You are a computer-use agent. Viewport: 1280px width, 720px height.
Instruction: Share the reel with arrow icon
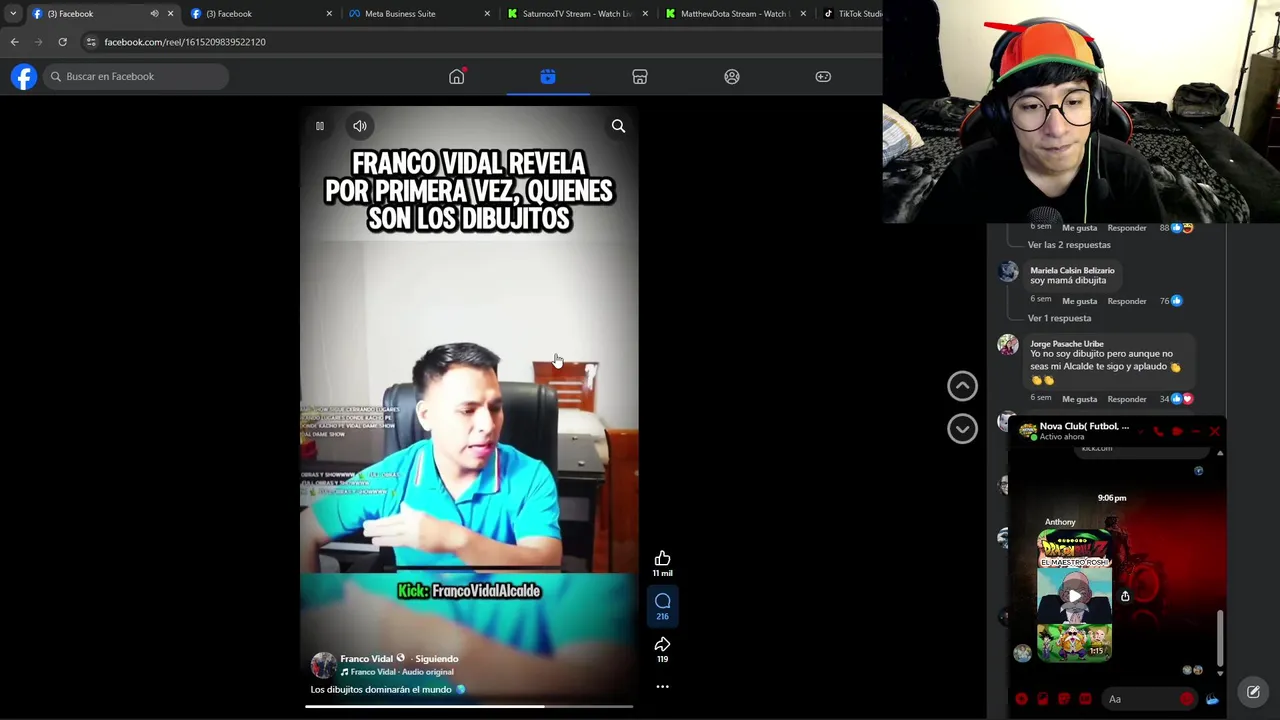tap(662, 644)
